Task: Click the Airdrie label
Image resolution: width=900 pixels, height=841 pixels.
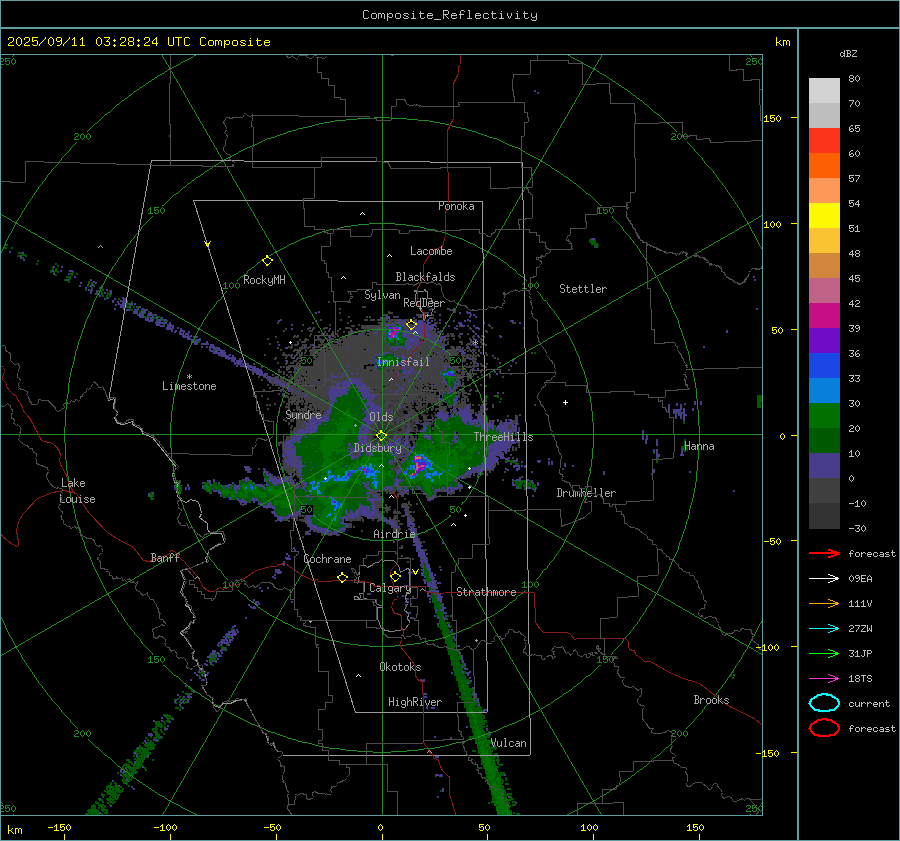Action: point(394,534)
